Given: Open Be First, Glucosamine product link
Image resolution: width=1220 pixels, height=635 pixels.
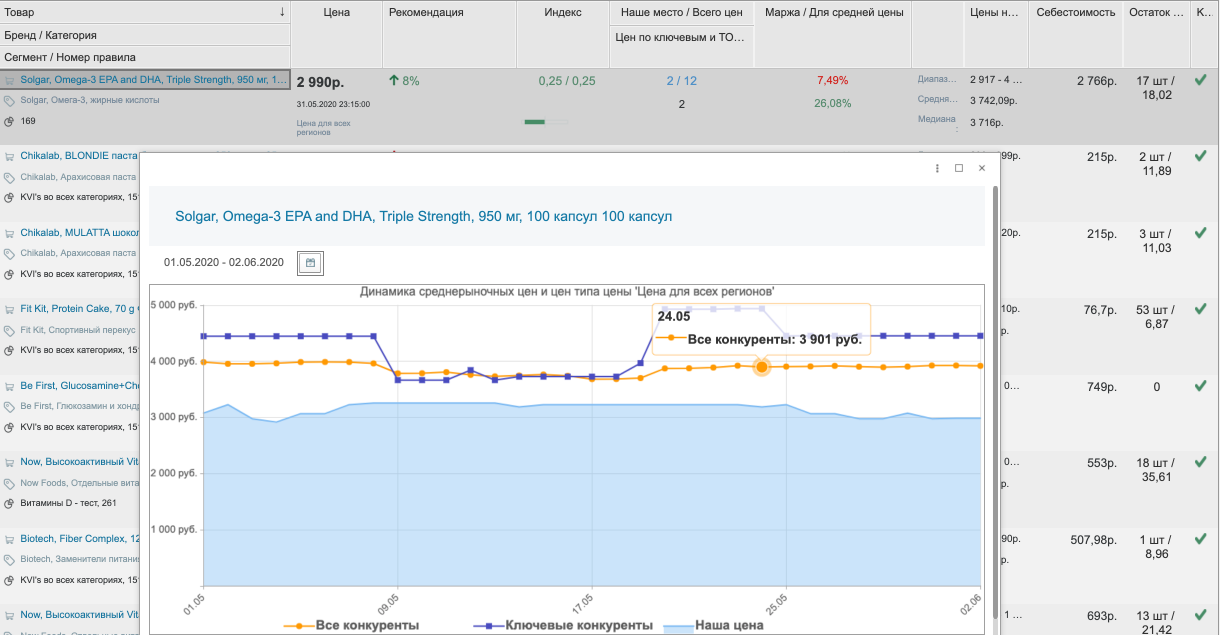Looking at the screenshot, I should pyautogui.click(x=79, y=386).
